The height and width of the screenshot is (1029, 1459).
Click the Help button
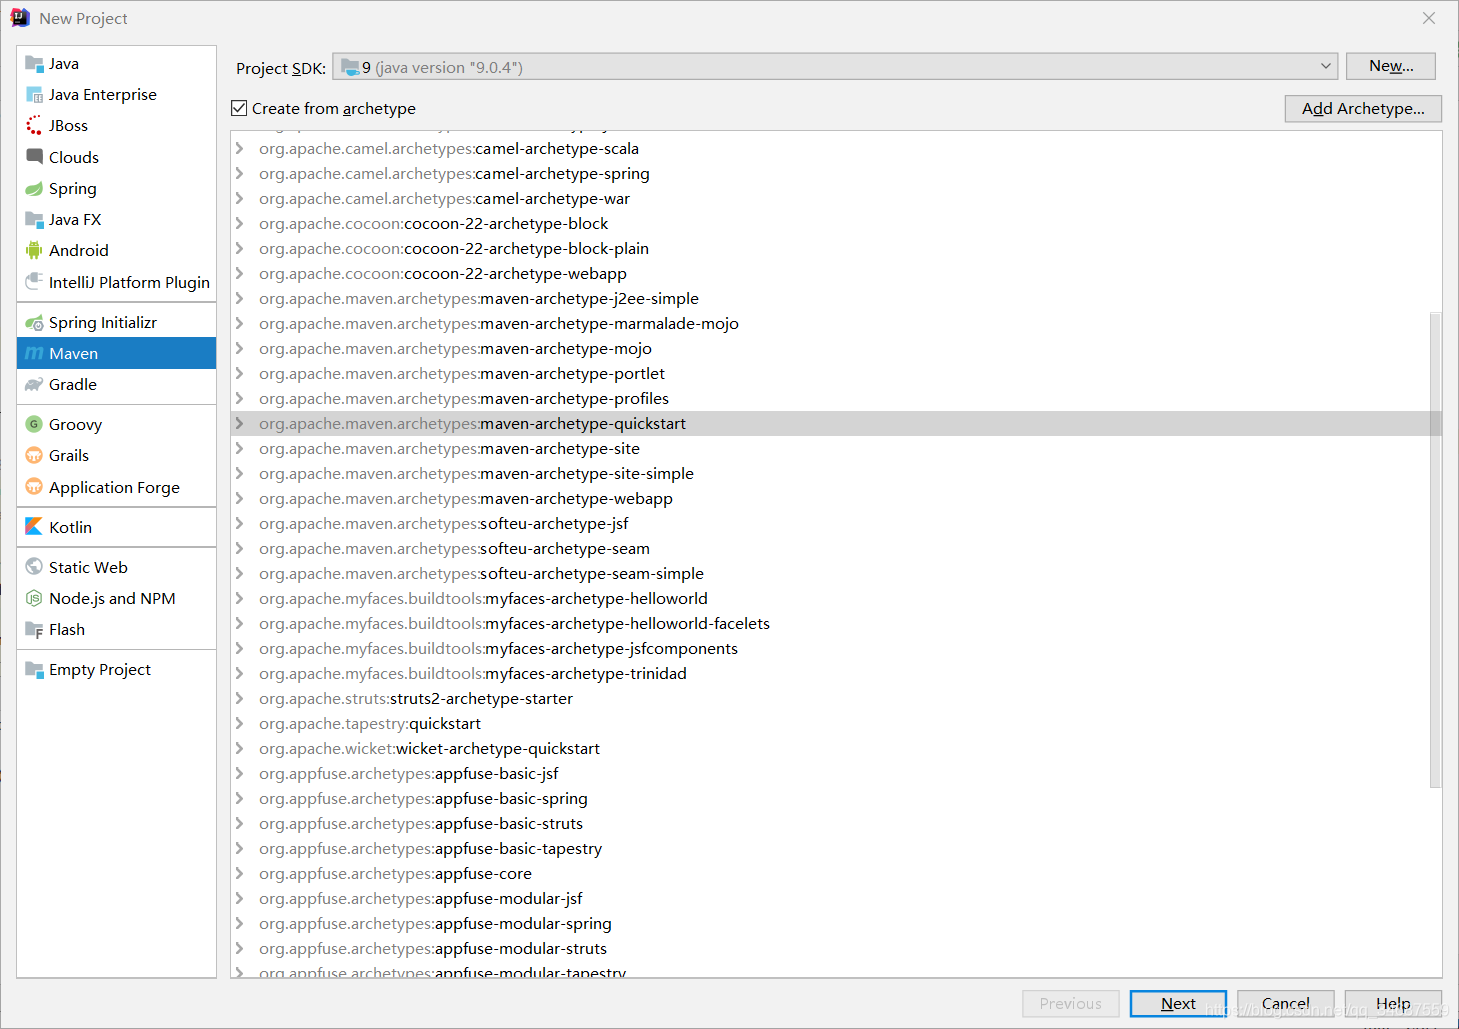(1392, 1003)
